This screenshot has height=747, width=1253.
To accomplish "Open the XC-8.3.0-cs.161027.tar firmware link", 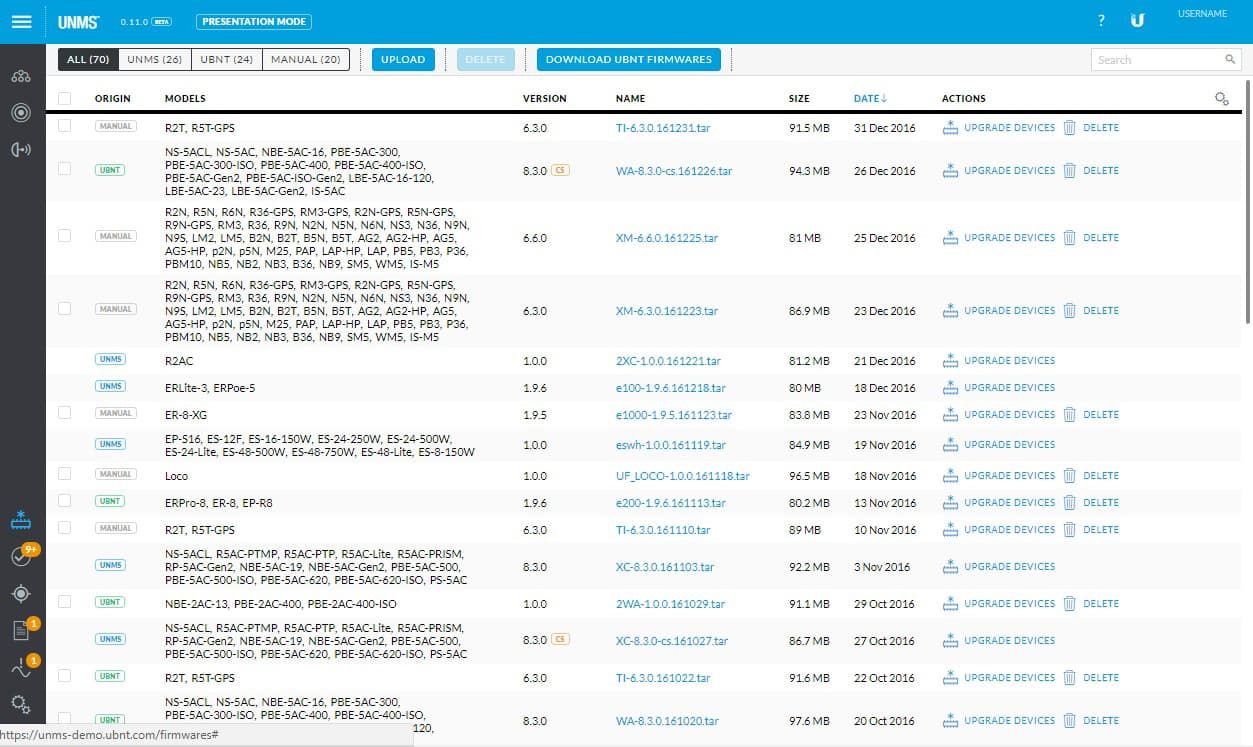I will pos(672,641).
